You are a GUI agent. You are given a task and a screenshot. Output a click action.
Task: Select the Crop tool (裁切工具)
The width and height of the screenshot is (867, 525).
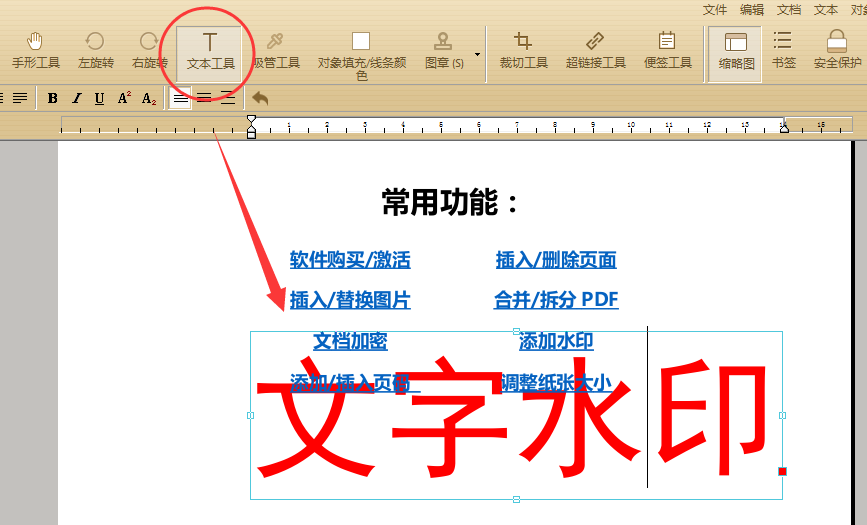523,50
